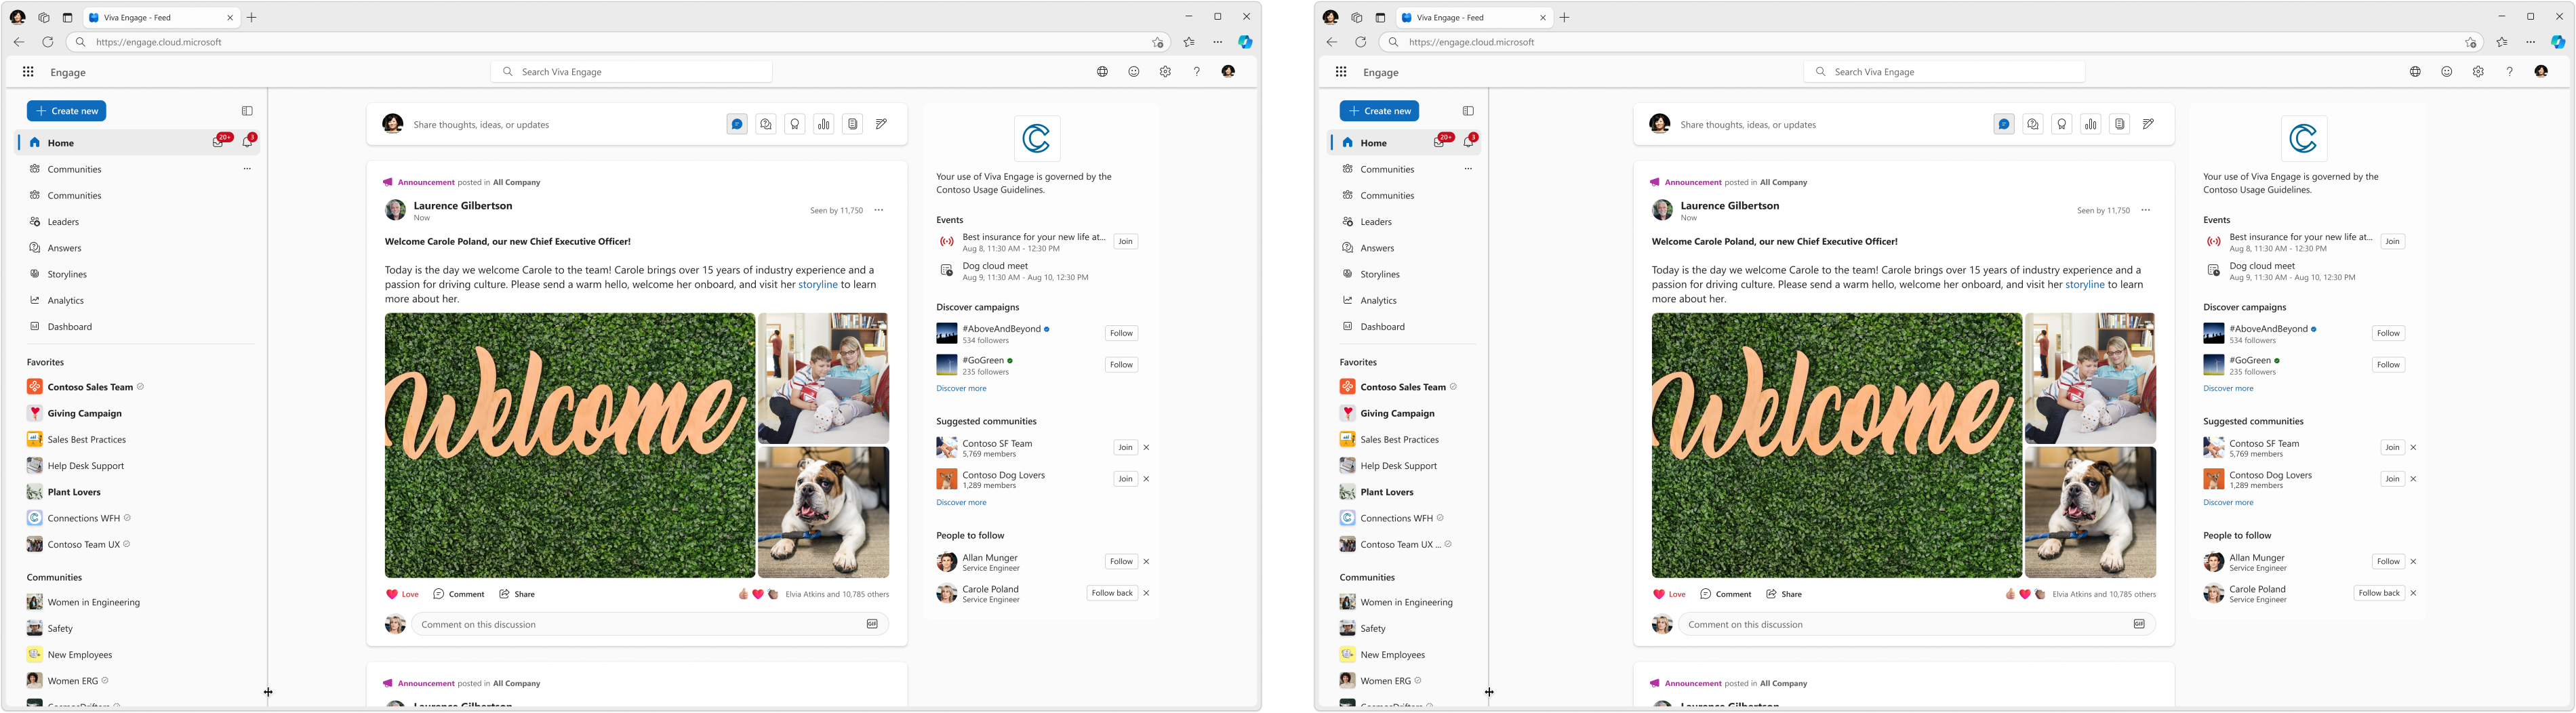Click Create new button in right window
The image size is (2576, 713).
click(1380, 111)
